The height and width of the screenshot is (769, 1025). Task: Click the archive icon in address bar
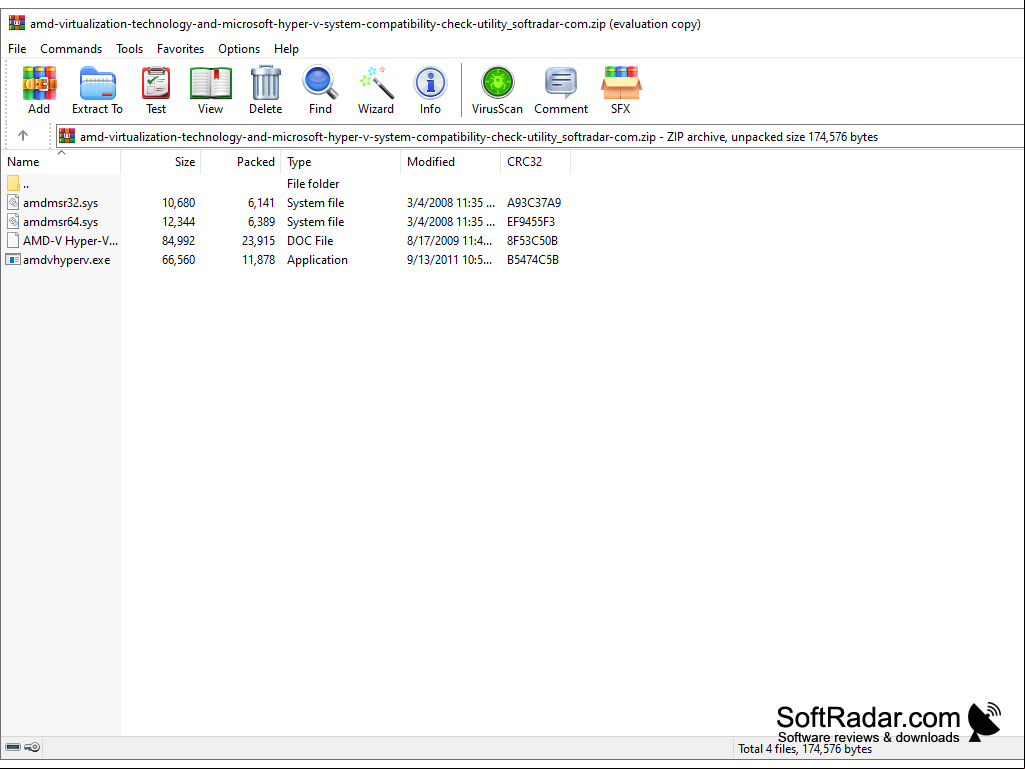[x=67, y=136]
